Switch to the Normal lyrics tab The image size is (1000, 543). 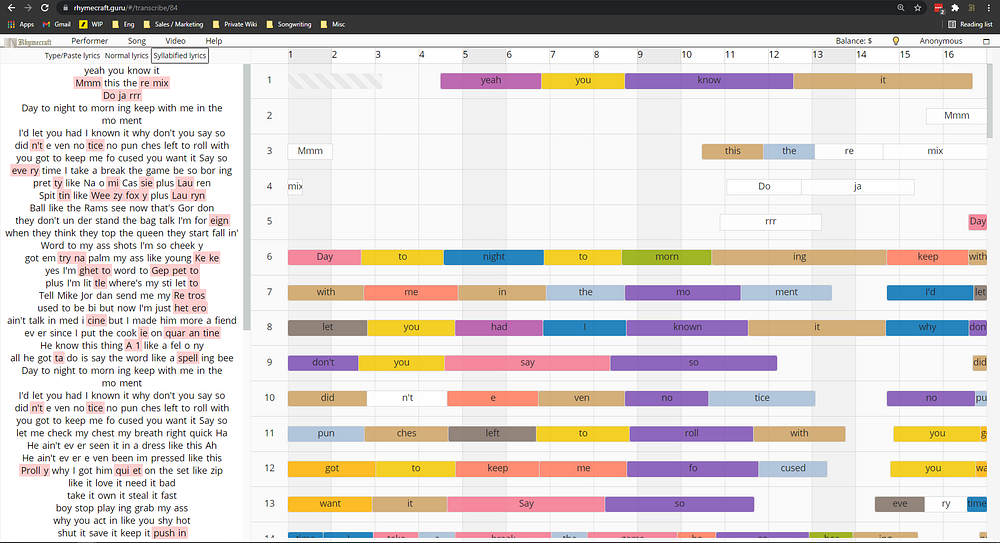pos(126,56)
